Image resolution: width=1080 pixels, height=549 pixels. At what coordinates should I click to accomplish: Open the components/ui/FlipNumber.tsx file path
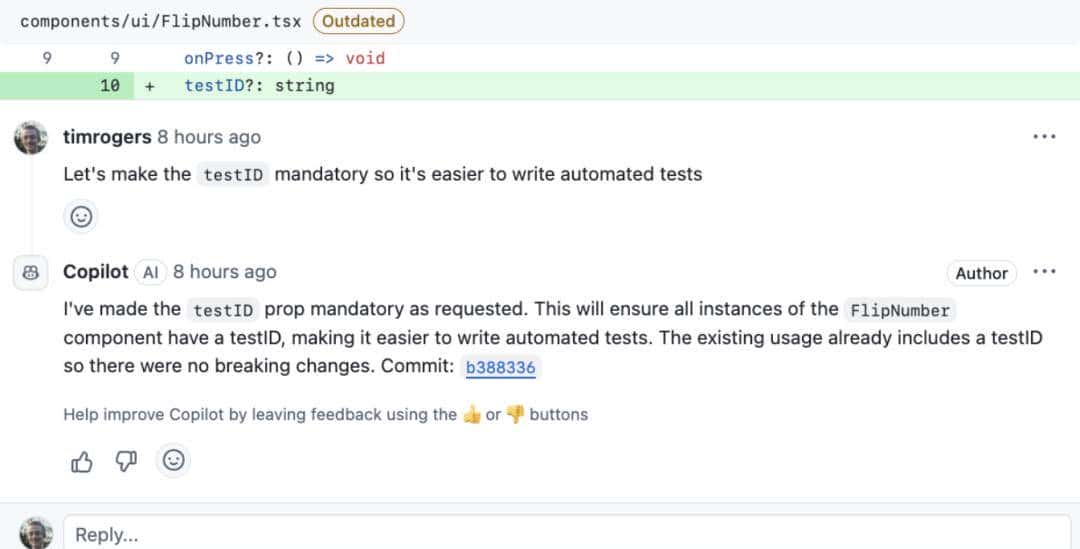(162, 21)
